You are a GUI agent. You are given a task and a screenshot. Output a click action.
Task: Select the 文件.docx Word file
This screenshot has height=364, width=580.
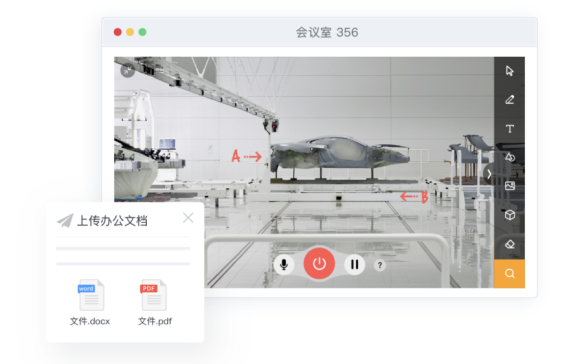[x=91, y=302]
